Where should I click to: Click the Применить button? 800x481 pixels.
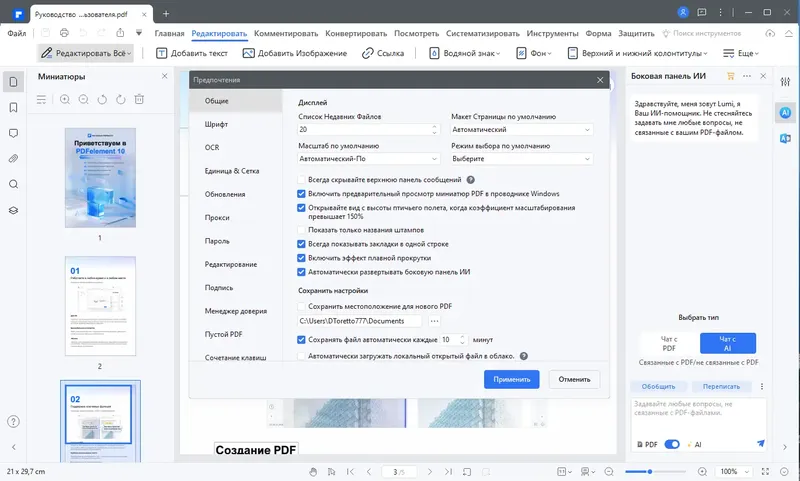[x=512, y=379]
